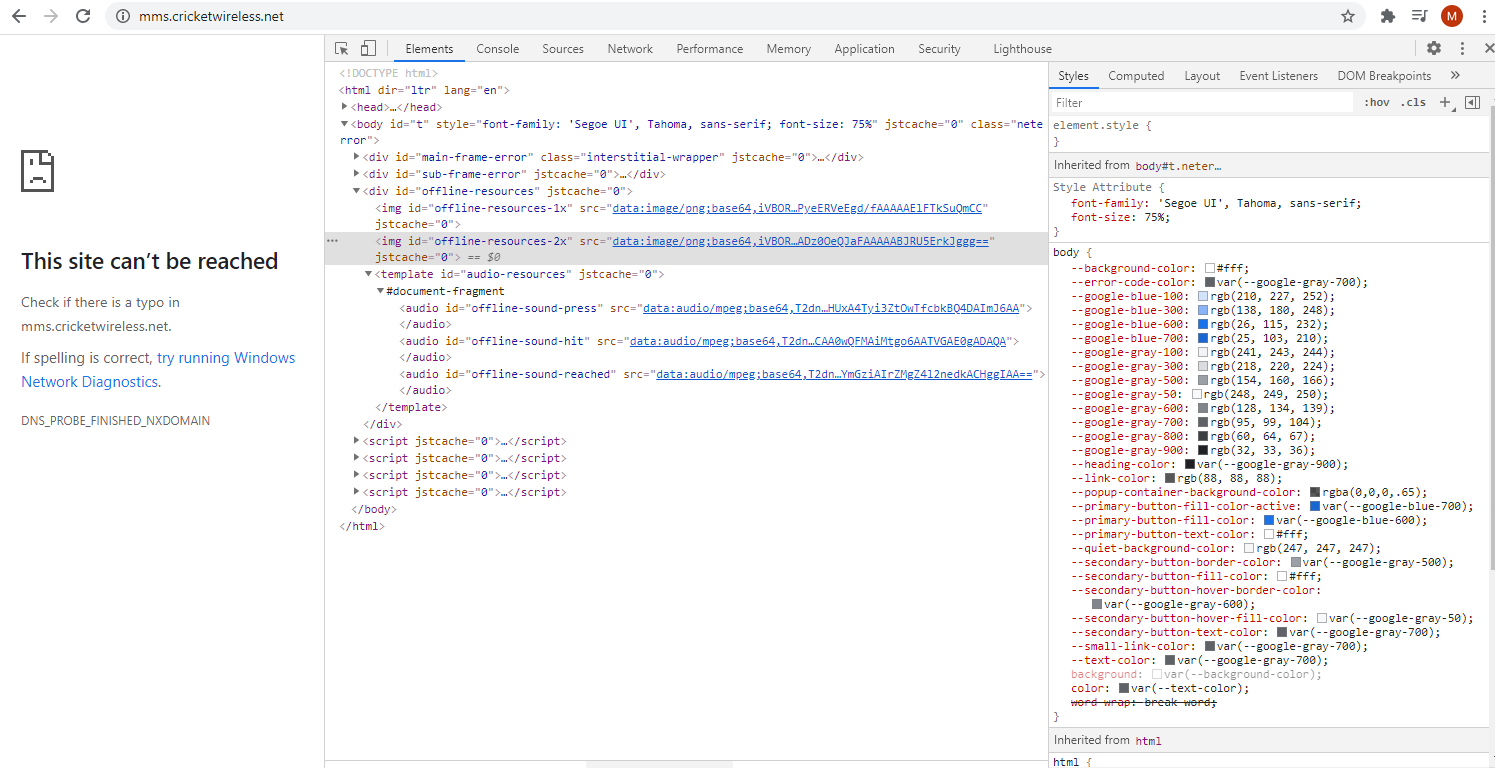Viewport: 1495px width, 768px height.
Task: Expand the main-frame-error div
Action: (x=357, y=157)
